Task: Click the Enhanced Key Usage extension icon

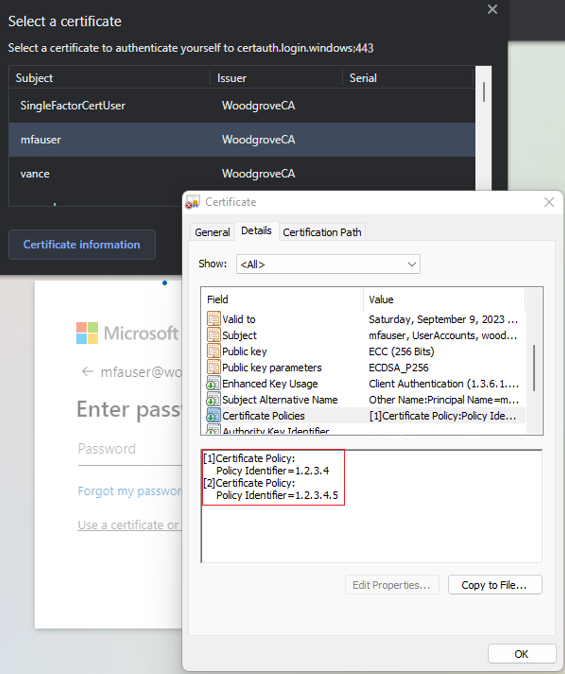Action: (213, 383)
